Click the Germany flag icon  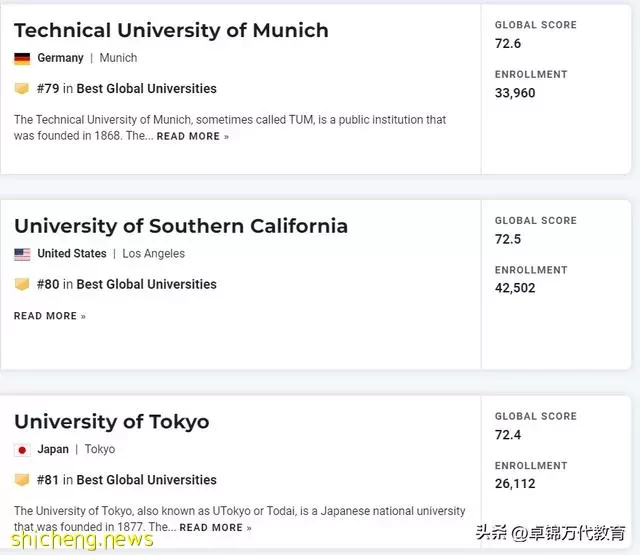coord(22,59)
